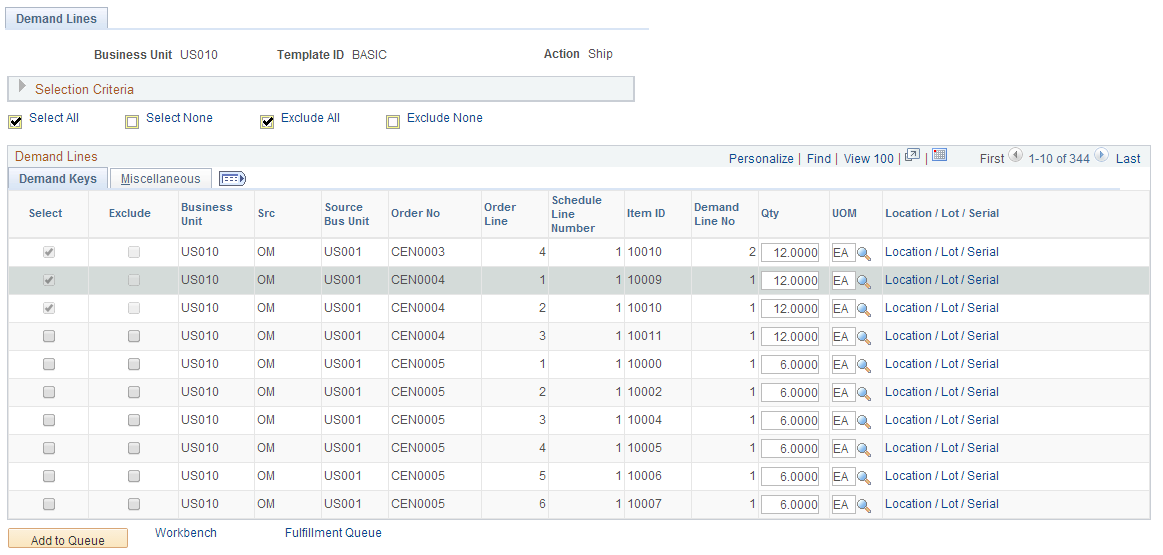Click the Qty field for item 10000

tap(790, 365)
